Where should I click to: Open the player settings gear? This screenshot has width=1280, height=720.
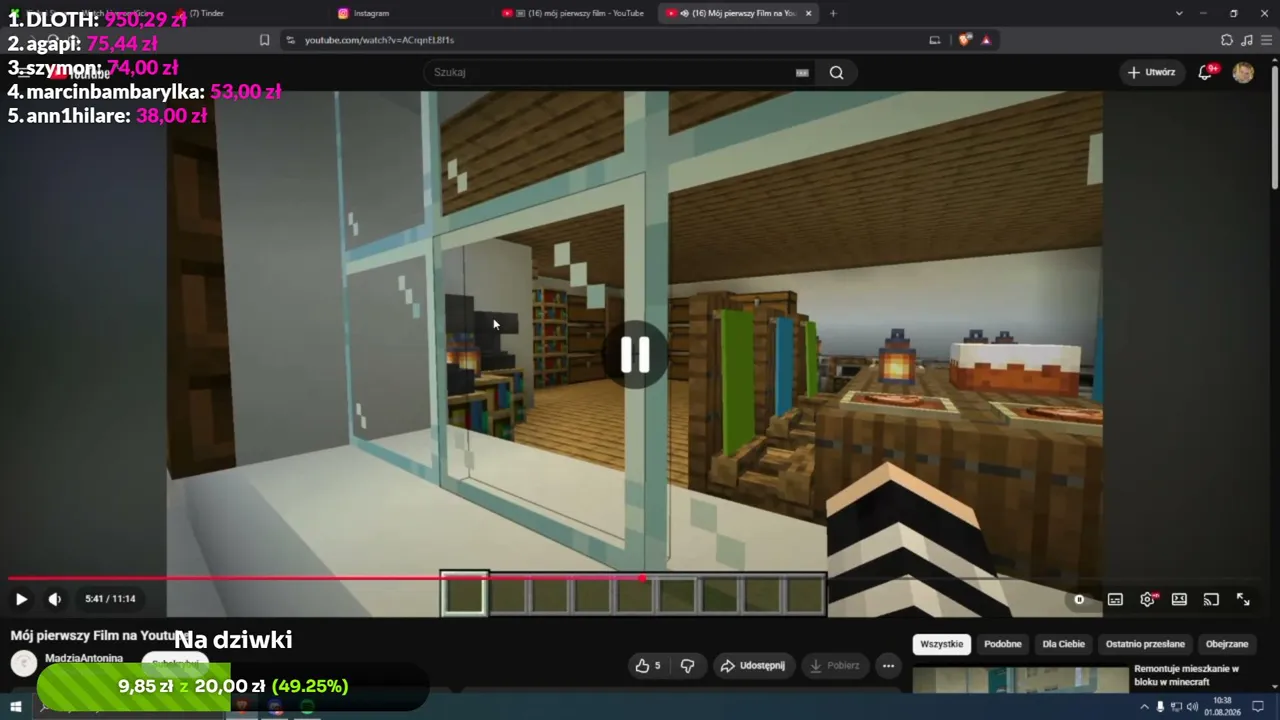coord(1147,599)
